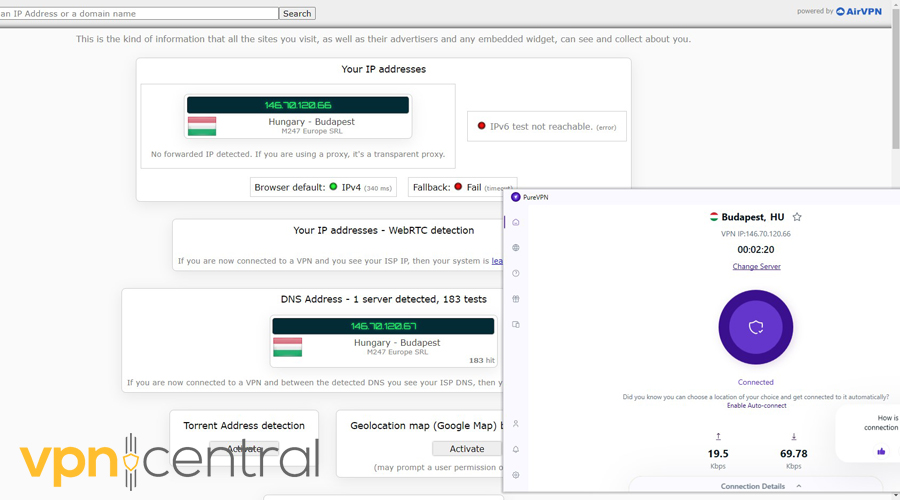This screenshot has height=500, width=900.
Task: Focus the IP address or domain input
Action: (139, 13)
